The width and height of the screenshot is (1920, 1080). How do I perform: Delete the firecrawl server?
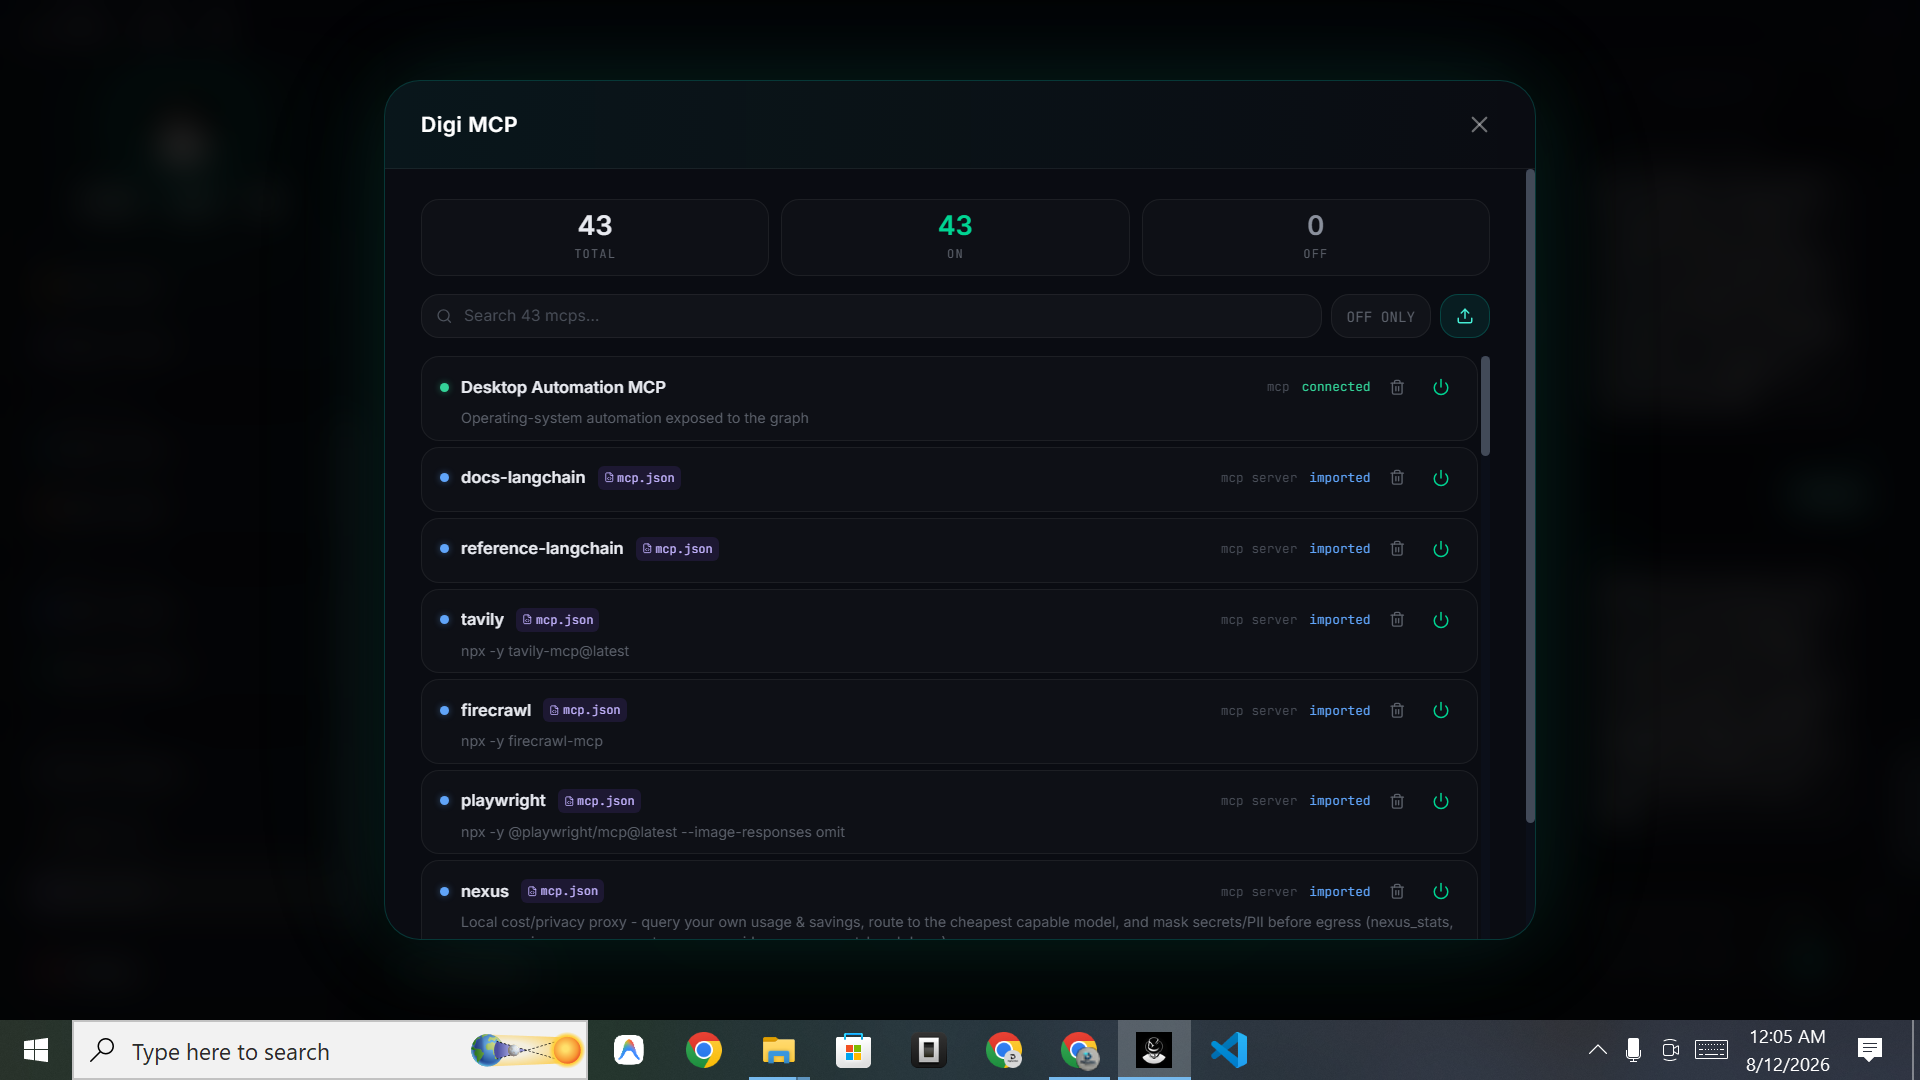[1397, 710]
